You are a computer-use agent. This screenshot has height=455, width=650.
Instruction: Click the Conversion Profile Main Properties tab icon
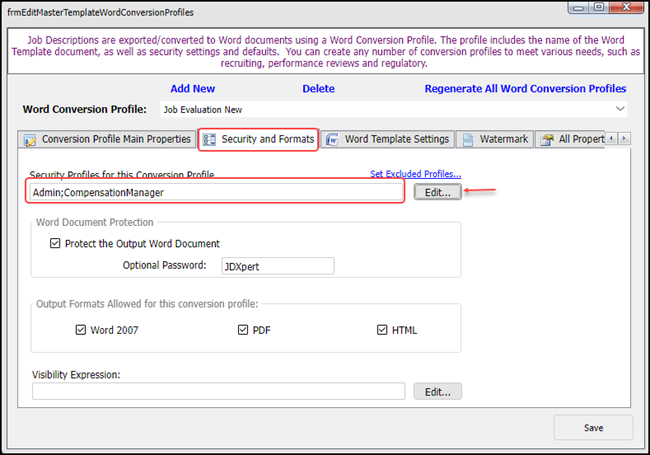30,140
